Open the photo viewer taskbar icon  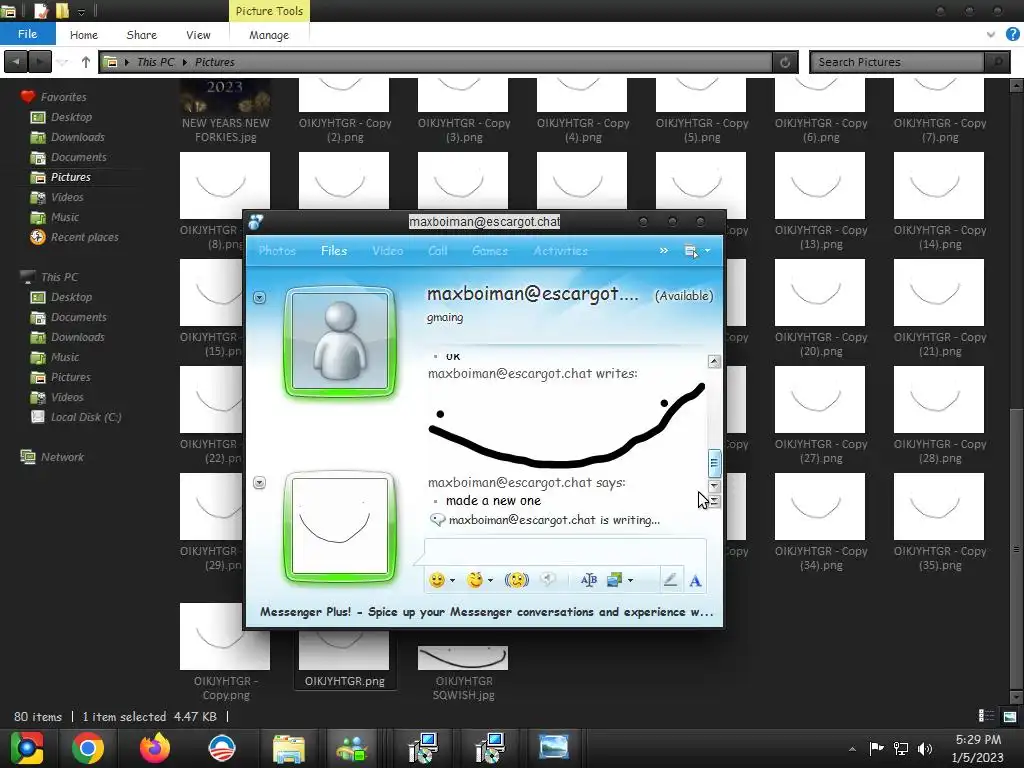(x=553, y=748)
